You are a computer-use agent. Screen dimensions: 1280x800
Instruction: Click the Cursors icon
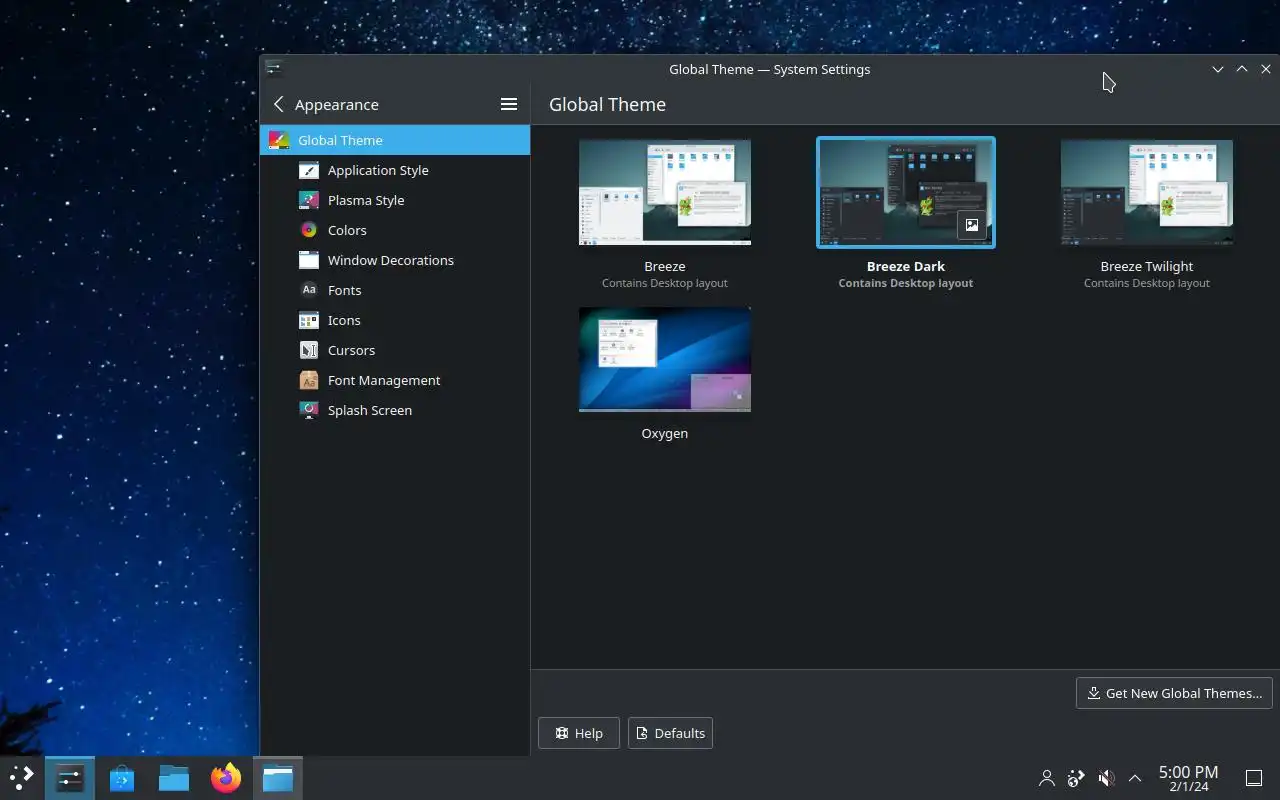309,350
